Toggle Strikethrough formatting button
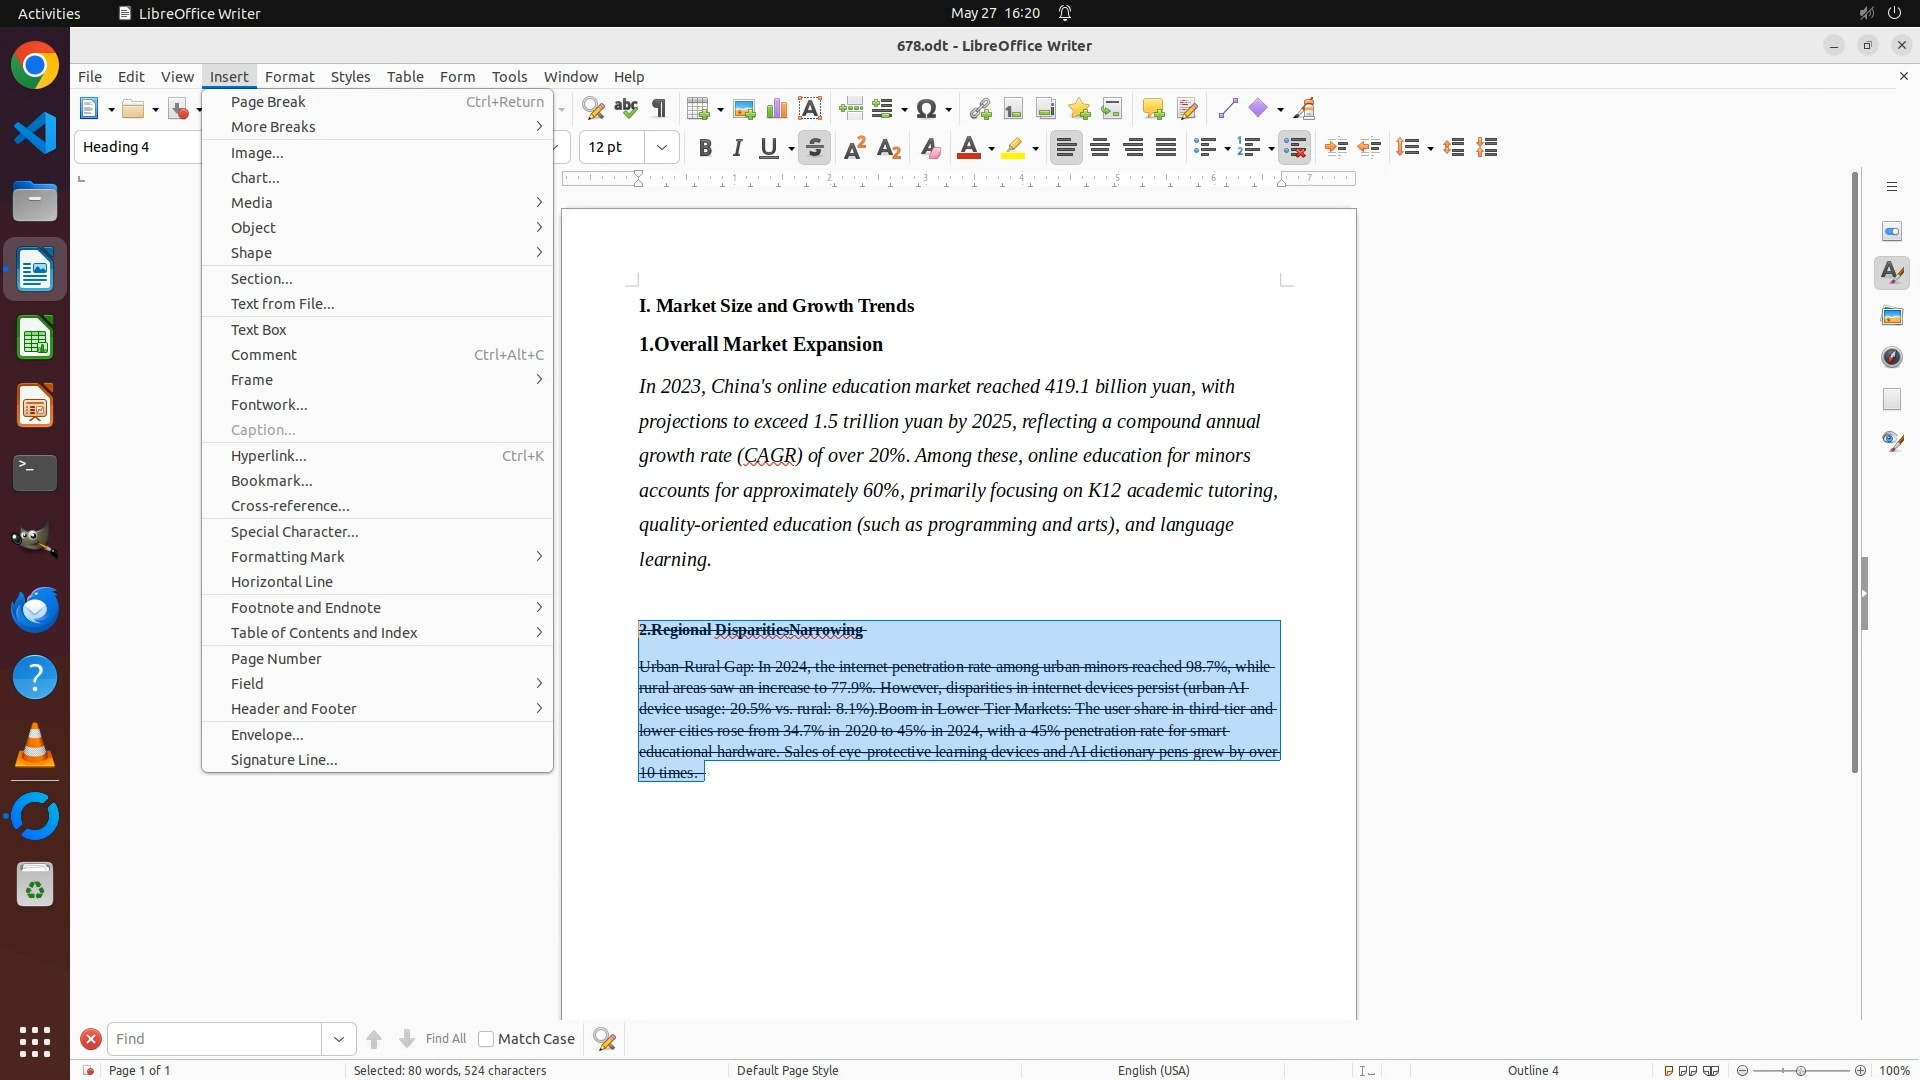 coord(815,148)
